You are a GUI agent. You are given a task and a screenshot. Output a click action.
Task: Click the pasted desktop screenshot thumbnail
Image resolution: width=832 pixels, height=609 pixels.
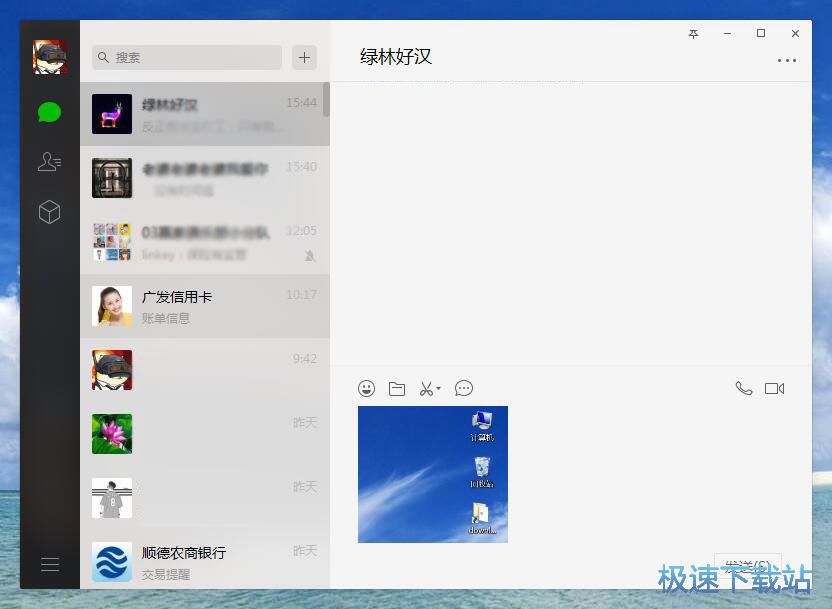(433, 474)
